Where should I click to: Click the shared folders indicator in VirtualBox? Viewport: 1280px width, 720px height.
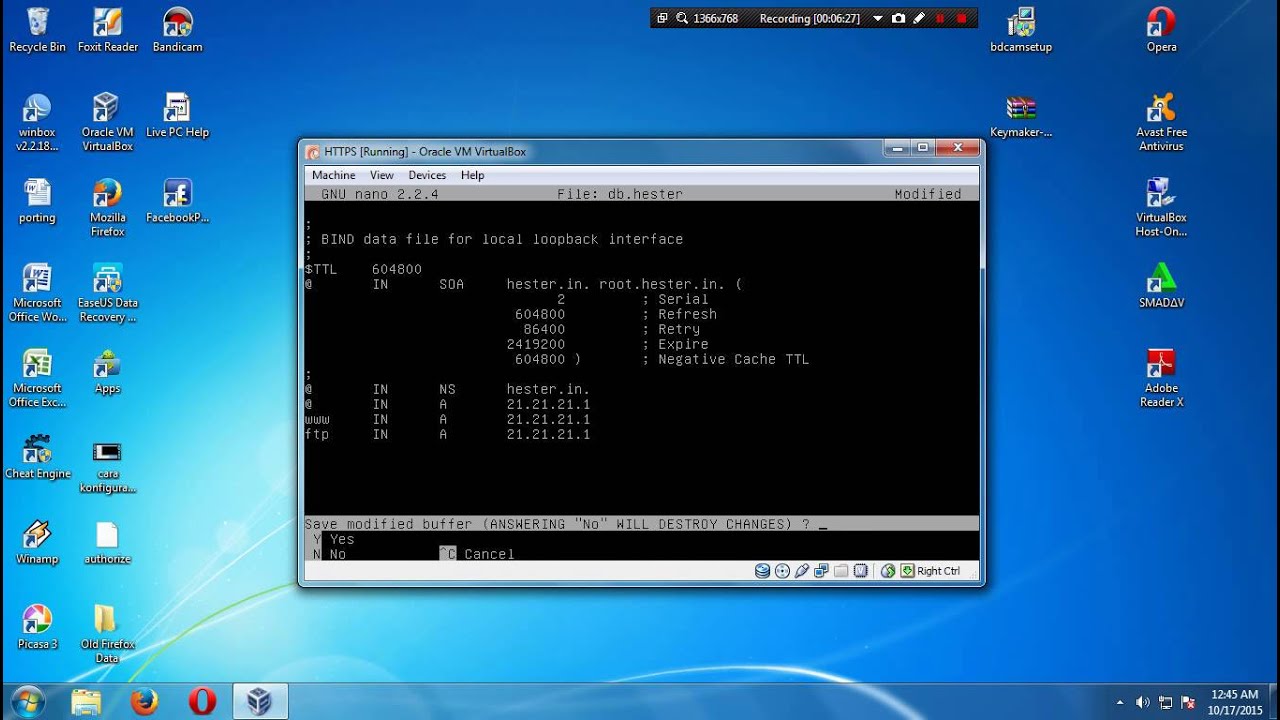pos(840,571)
